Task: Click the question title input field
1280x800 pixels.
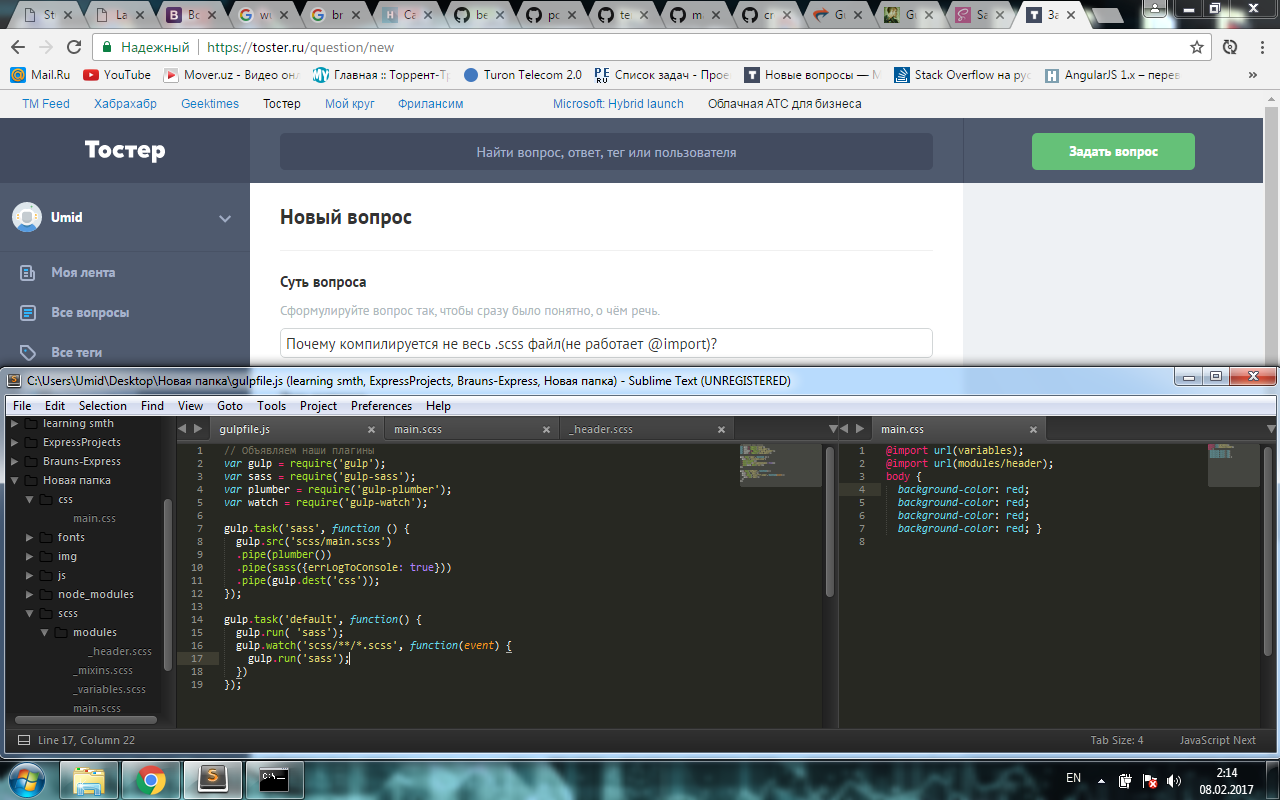Action: point(606,343)
